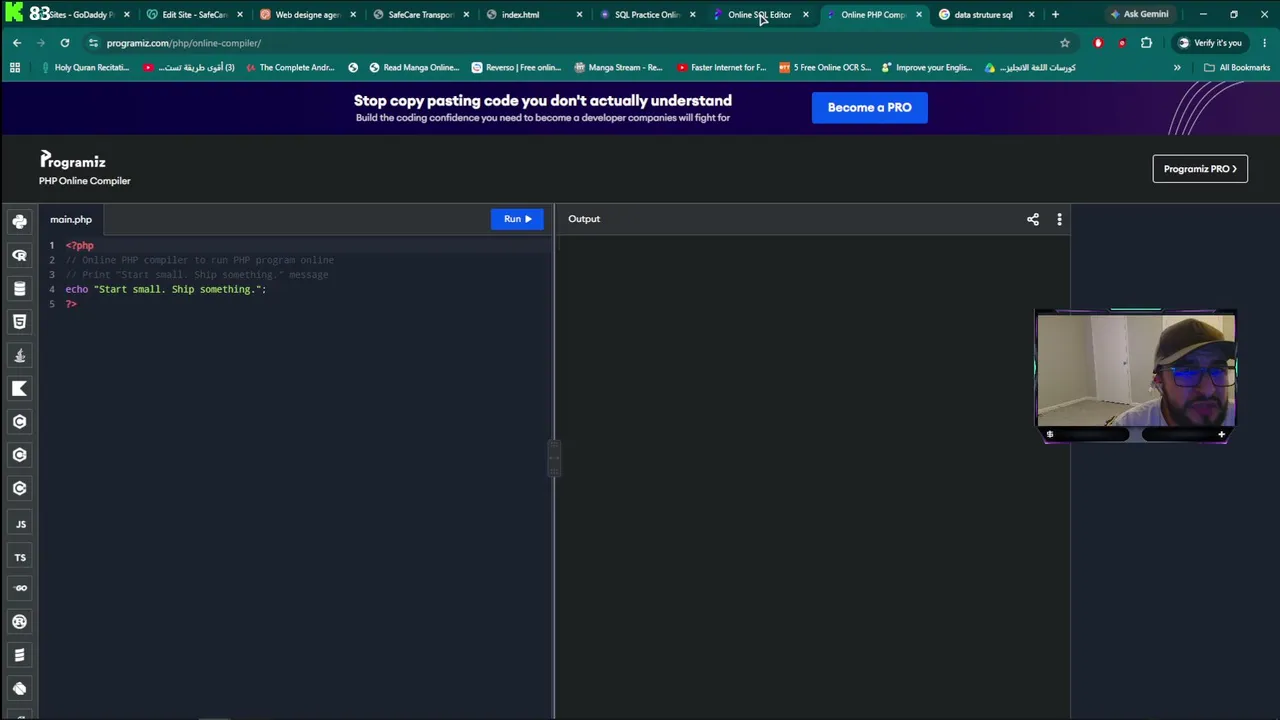The width and height of the screenshot is (1280, 720).
Task: Open the Chrome apps grid in bookmarks bar
Action: click(15, 68)
